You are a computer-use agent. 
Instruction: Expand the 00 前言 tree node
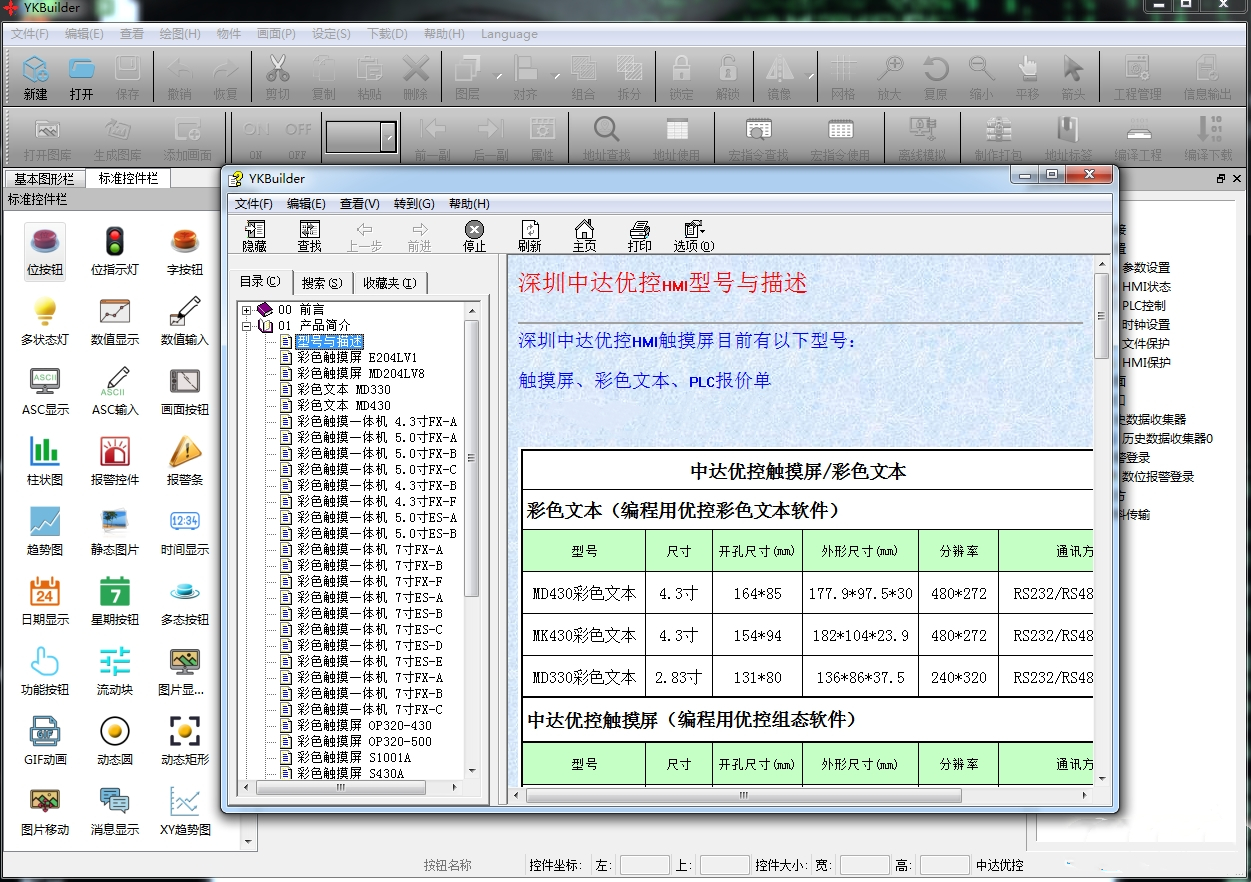[x=247, y=310]
